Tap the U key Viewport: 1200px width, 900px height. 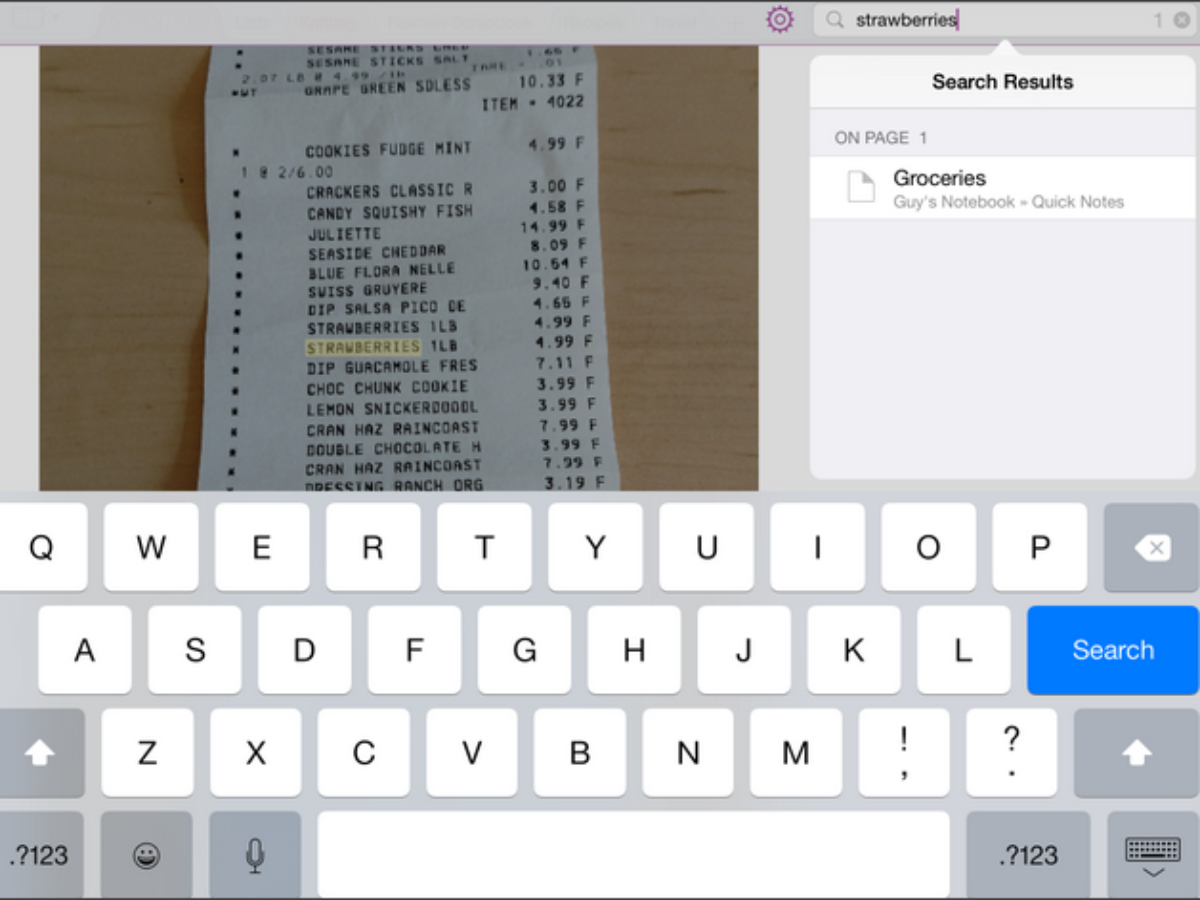point(706,547)
